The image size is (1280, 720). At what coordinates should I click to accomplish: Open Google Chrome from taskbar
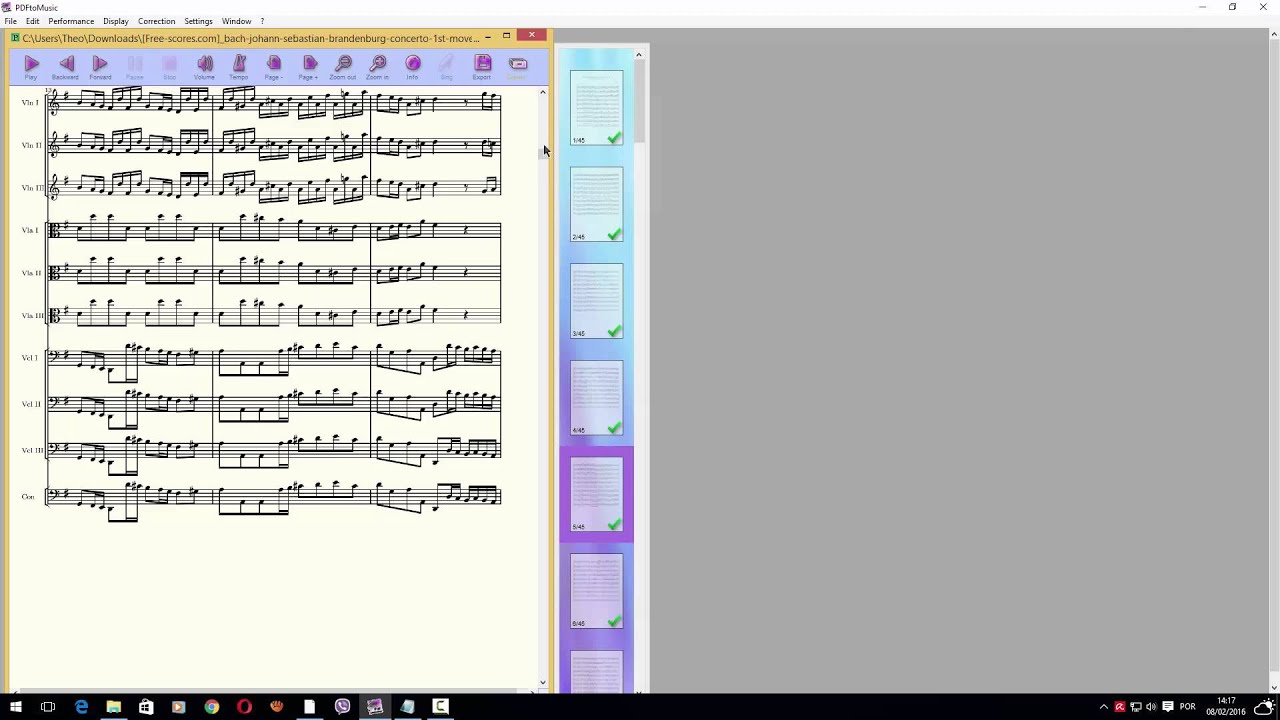coord(212,707)
